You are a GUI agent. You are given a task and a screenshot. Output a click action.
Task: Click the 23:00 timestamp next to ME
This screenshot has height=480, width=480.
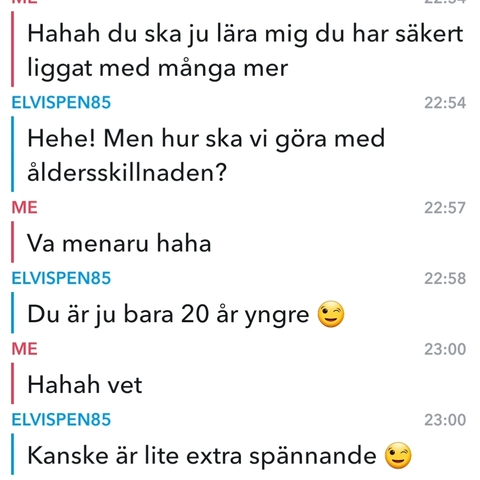(445, 349)
